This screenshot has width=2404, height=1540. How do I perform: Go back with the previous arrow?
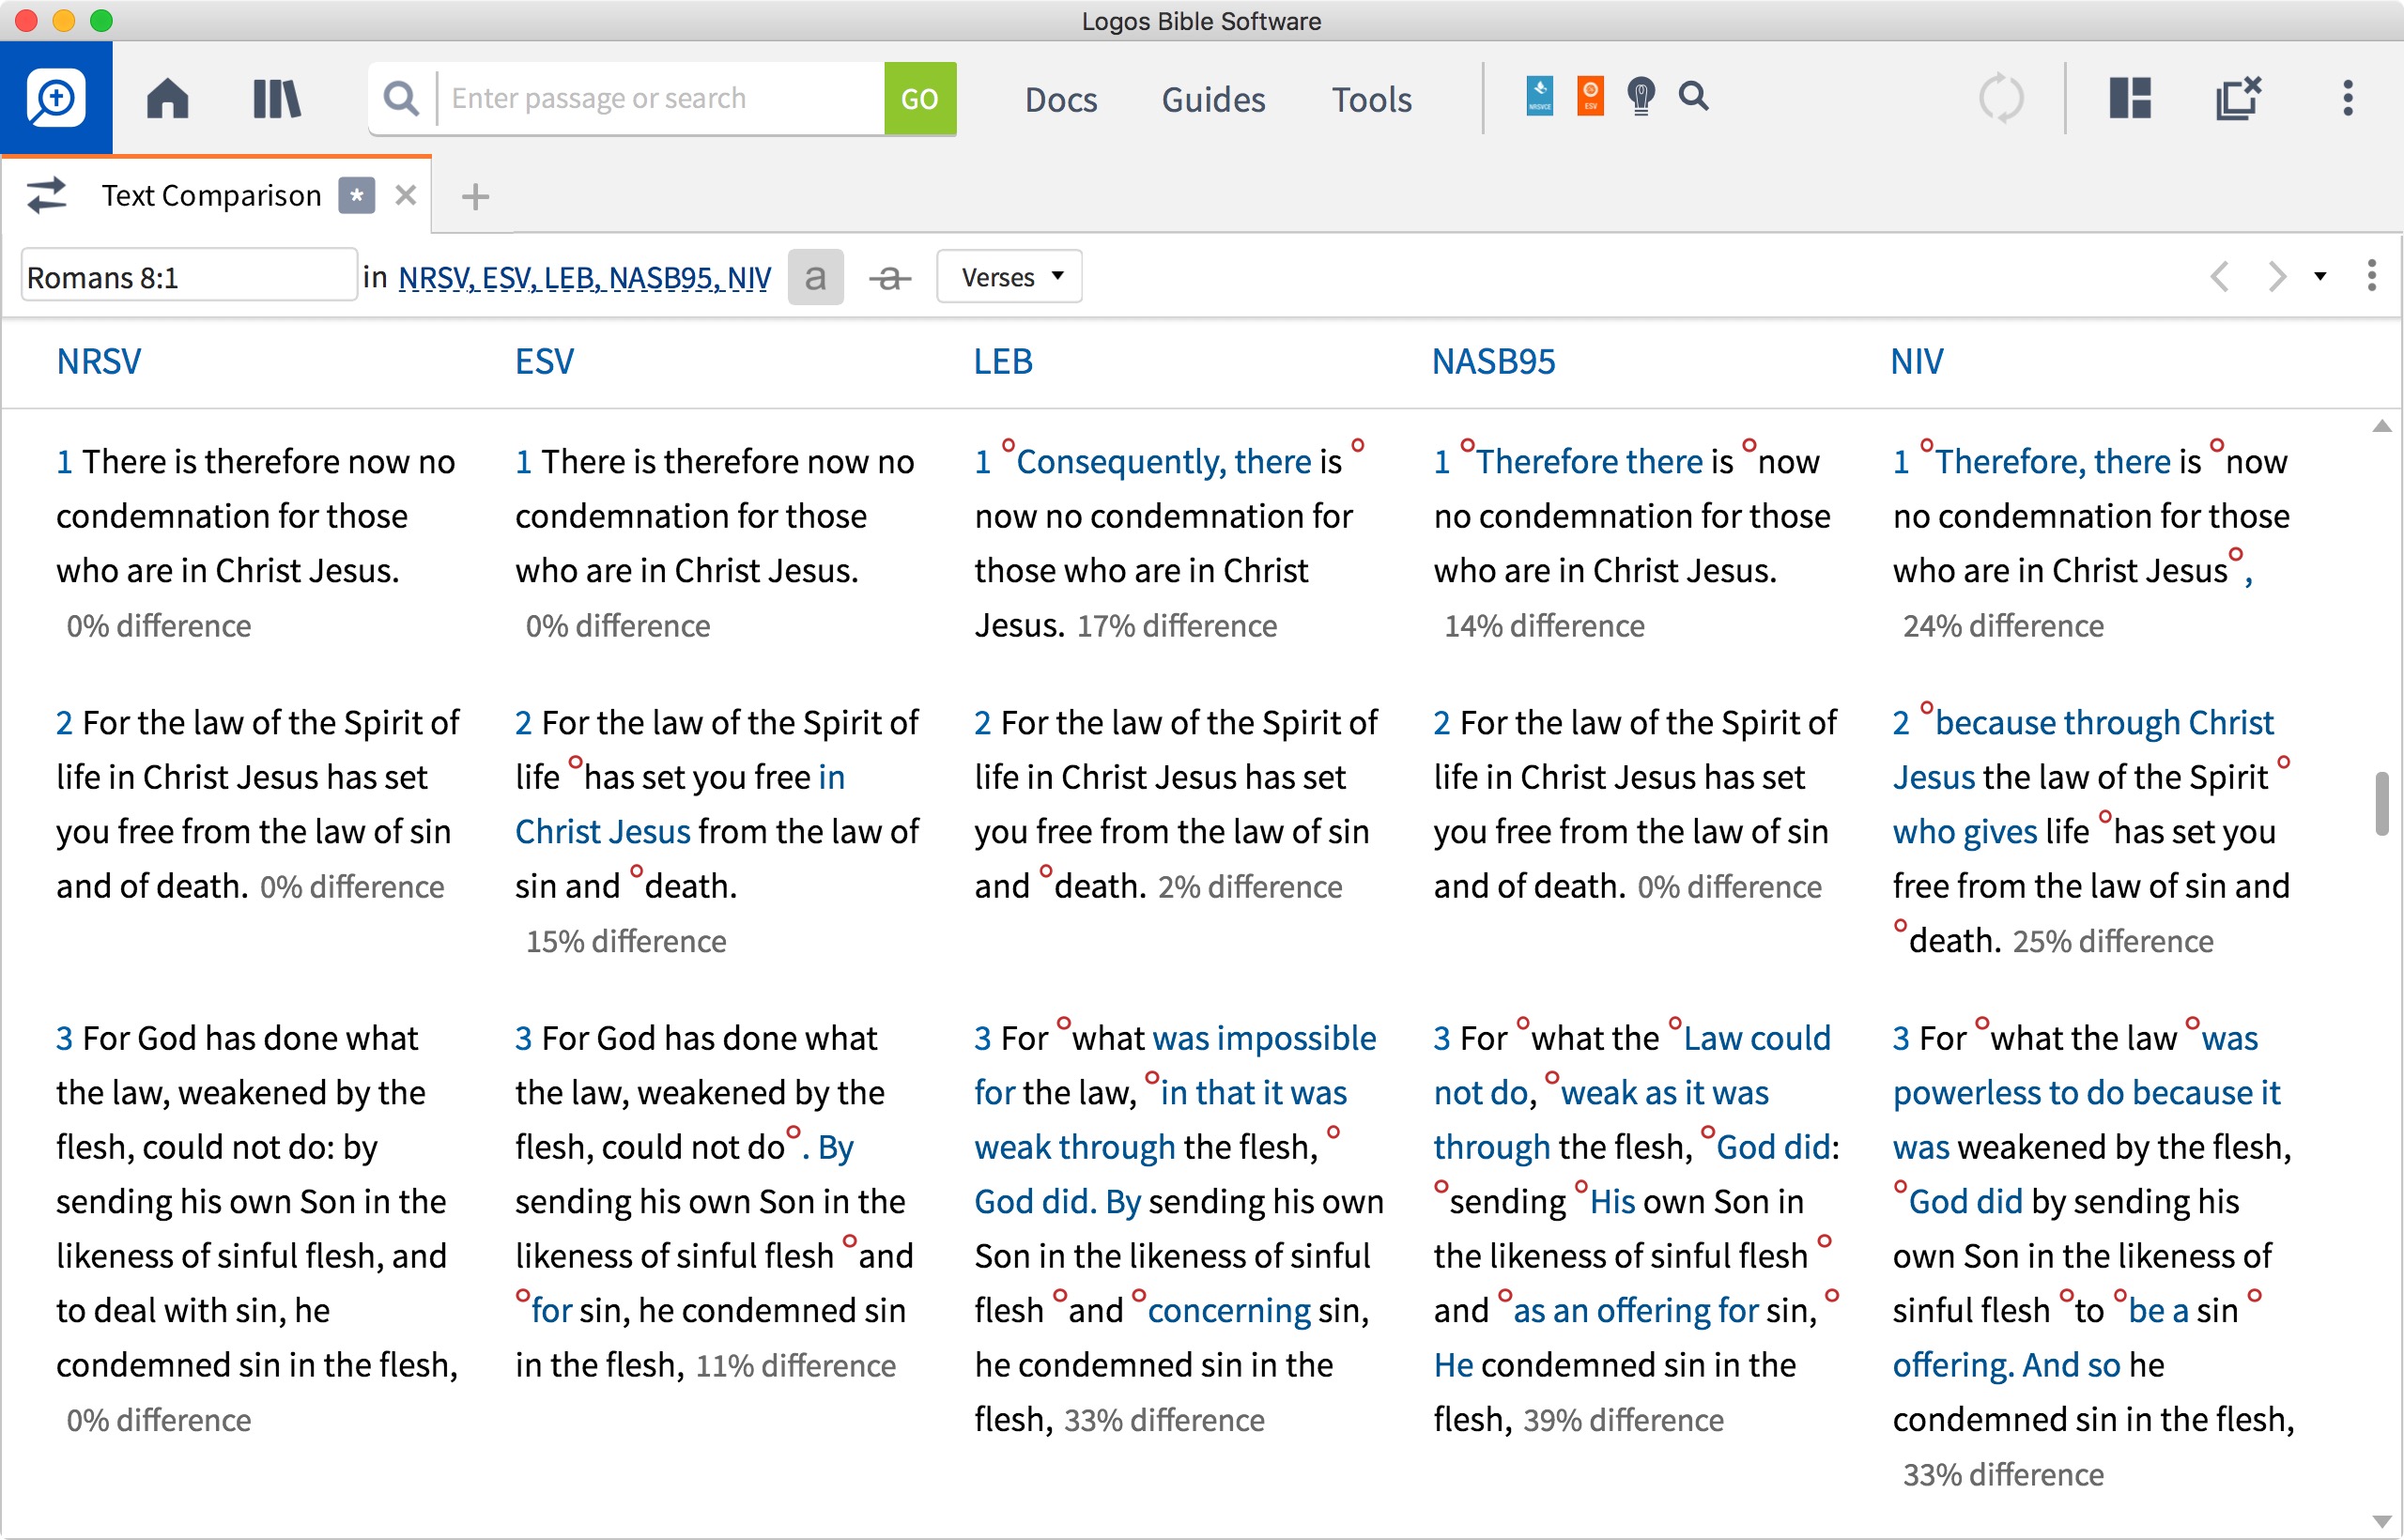click(2219, 276)
